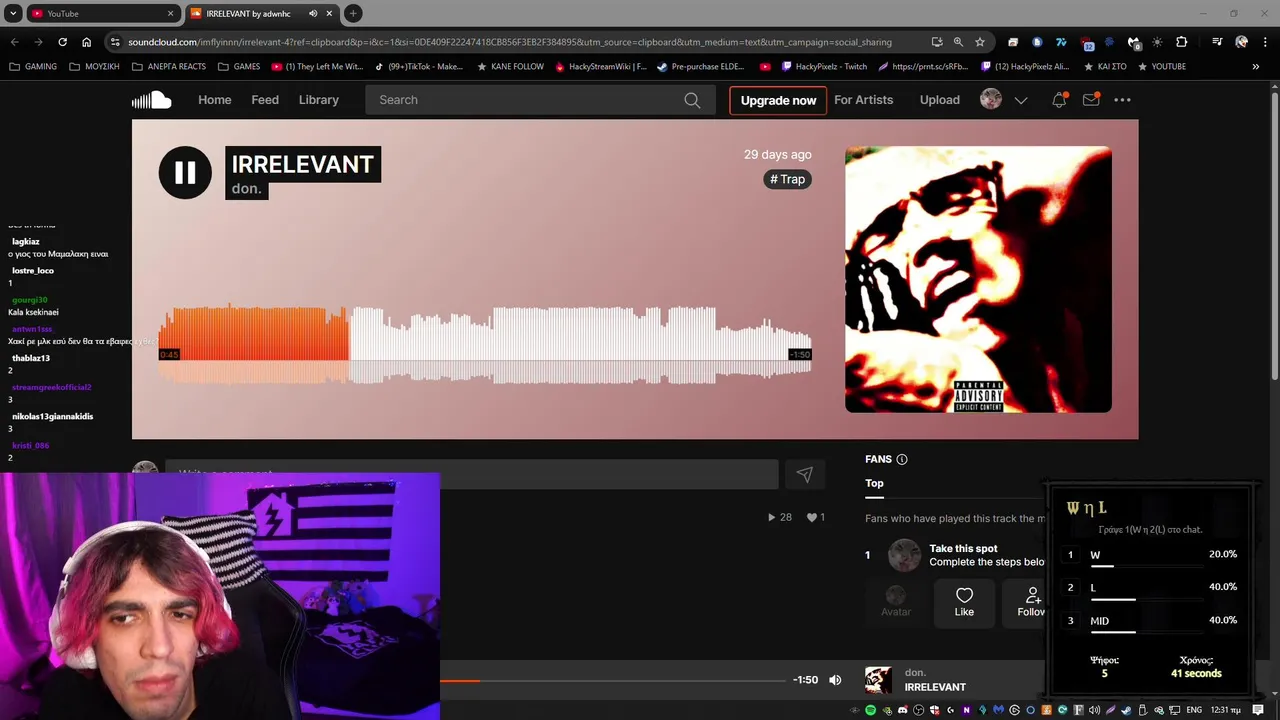Open the ΜΟΥΣΙΚΗ bookmarks folder

94,66
